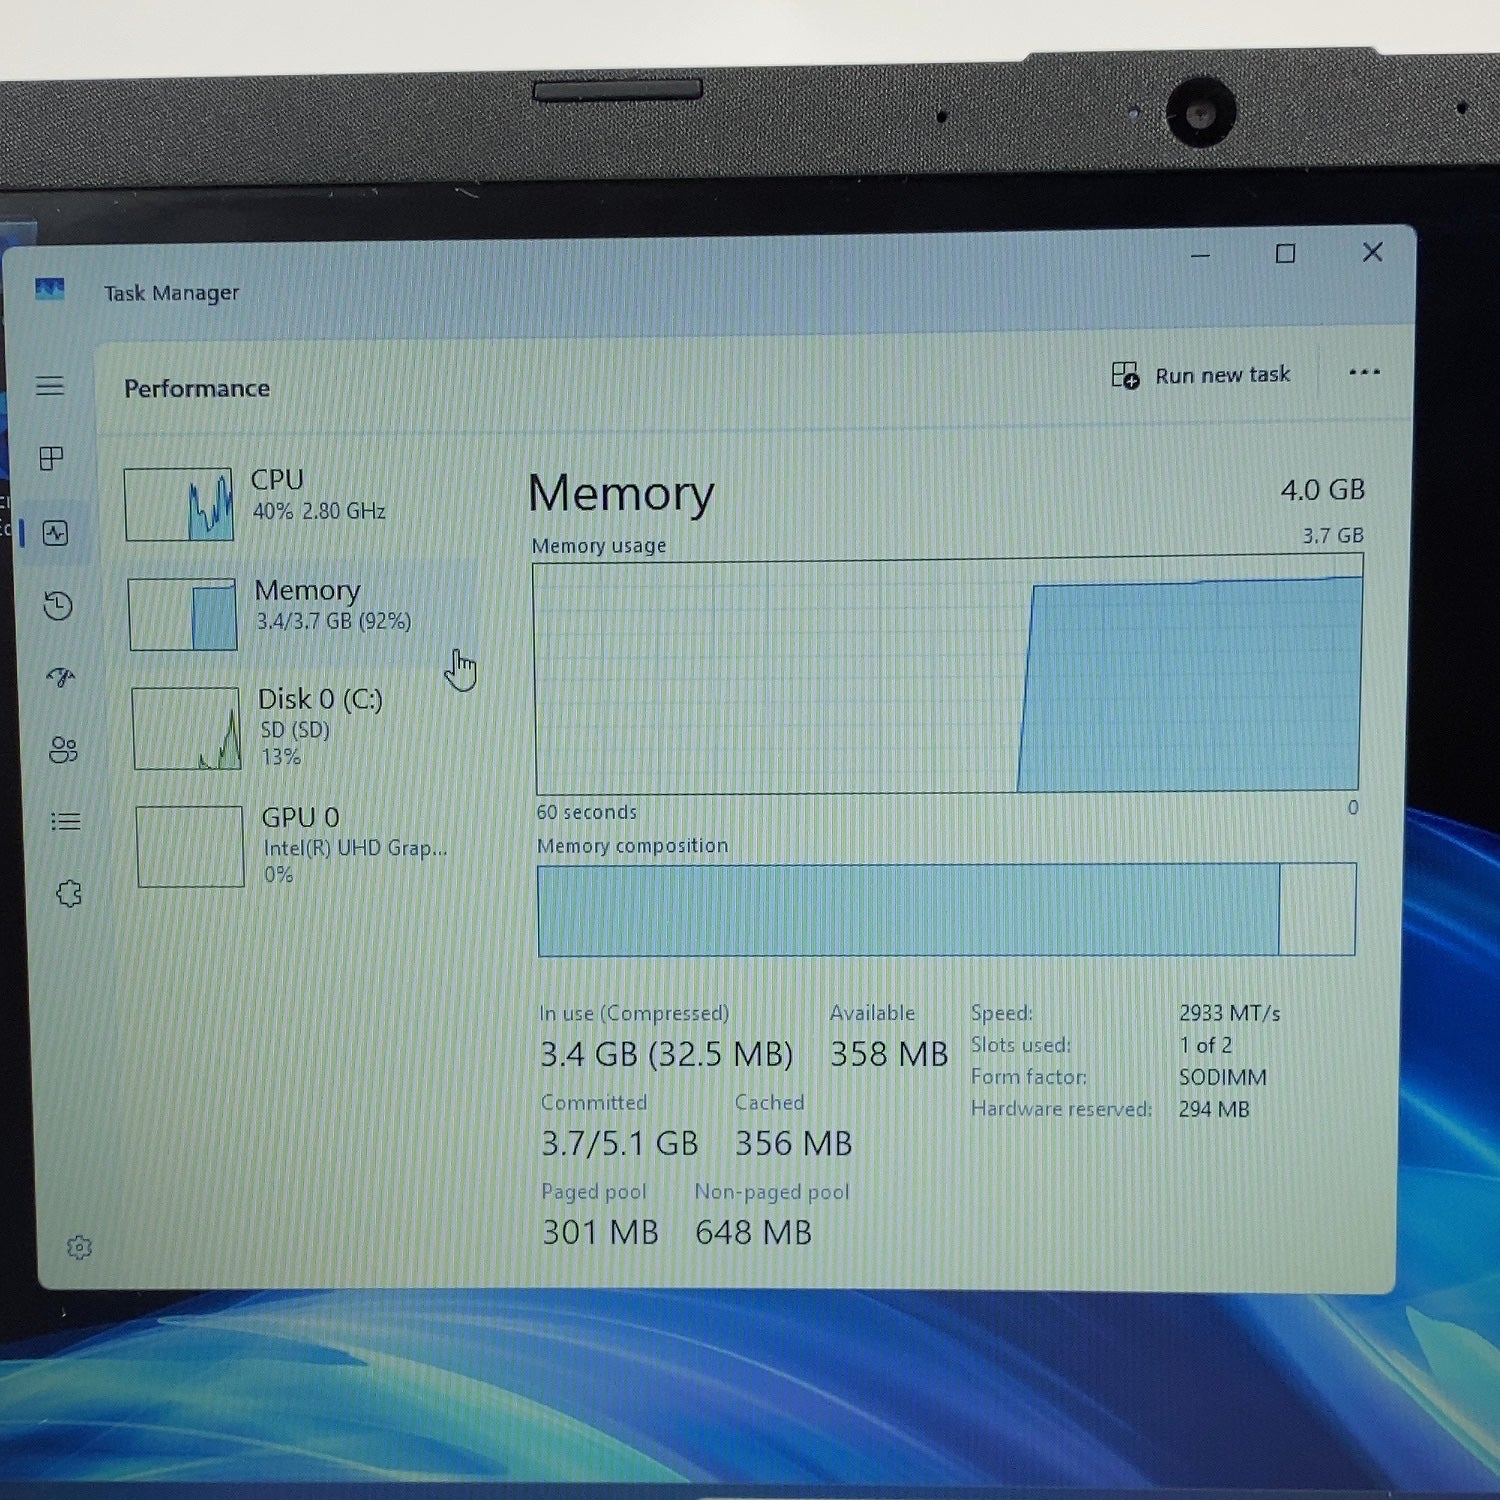This screenshot has width=1500, height=1500.
Task: Minimize the Task Manager window
Action: coord(1201,256)
